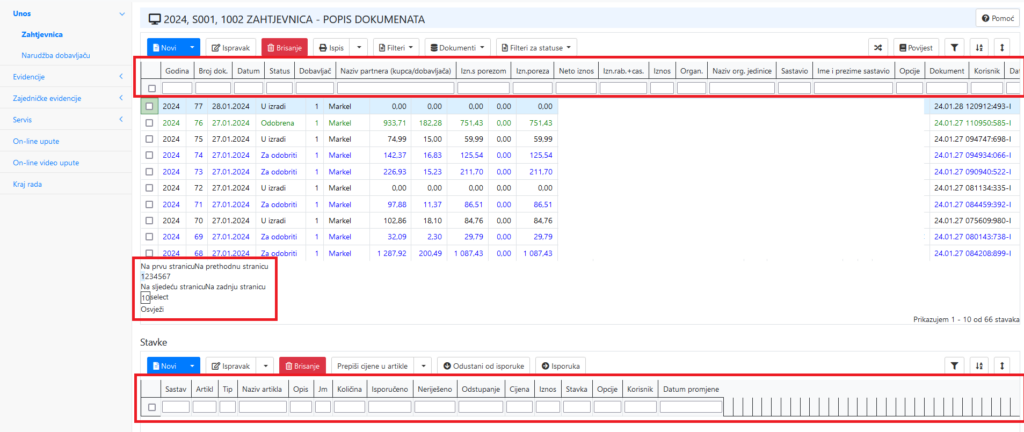
Task: Open the dropdown arrow next to Stavke Ispravak
Action: click(x=264, y=365)
